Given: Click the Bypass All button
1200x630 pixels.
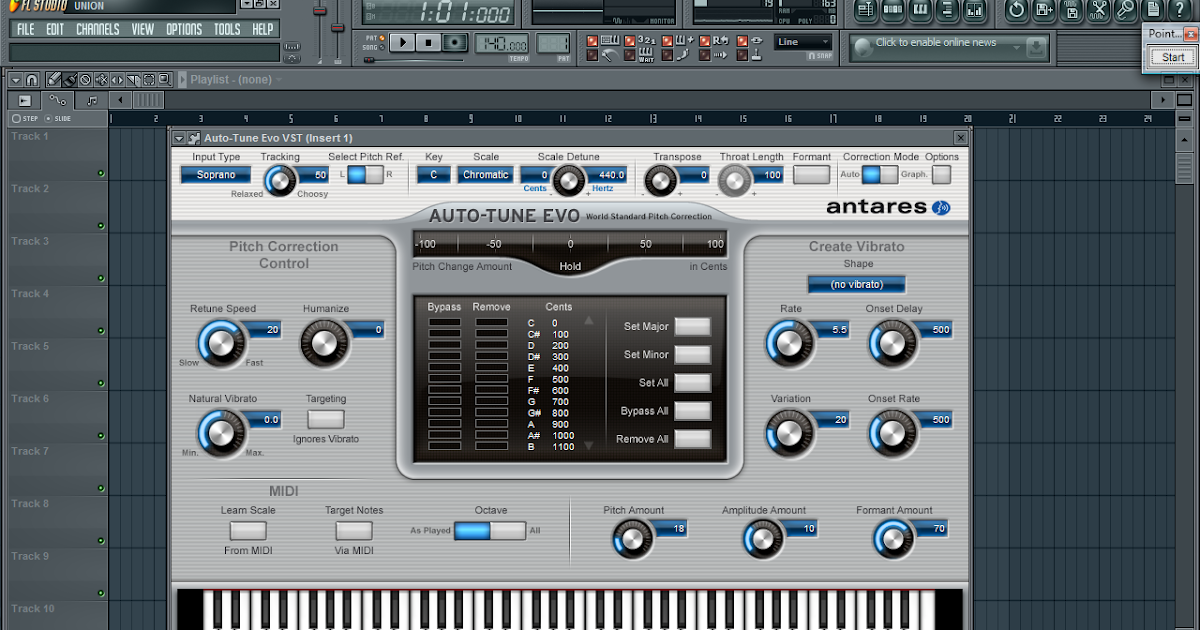Looking at the screenshot, I should (x=693, y=411).
